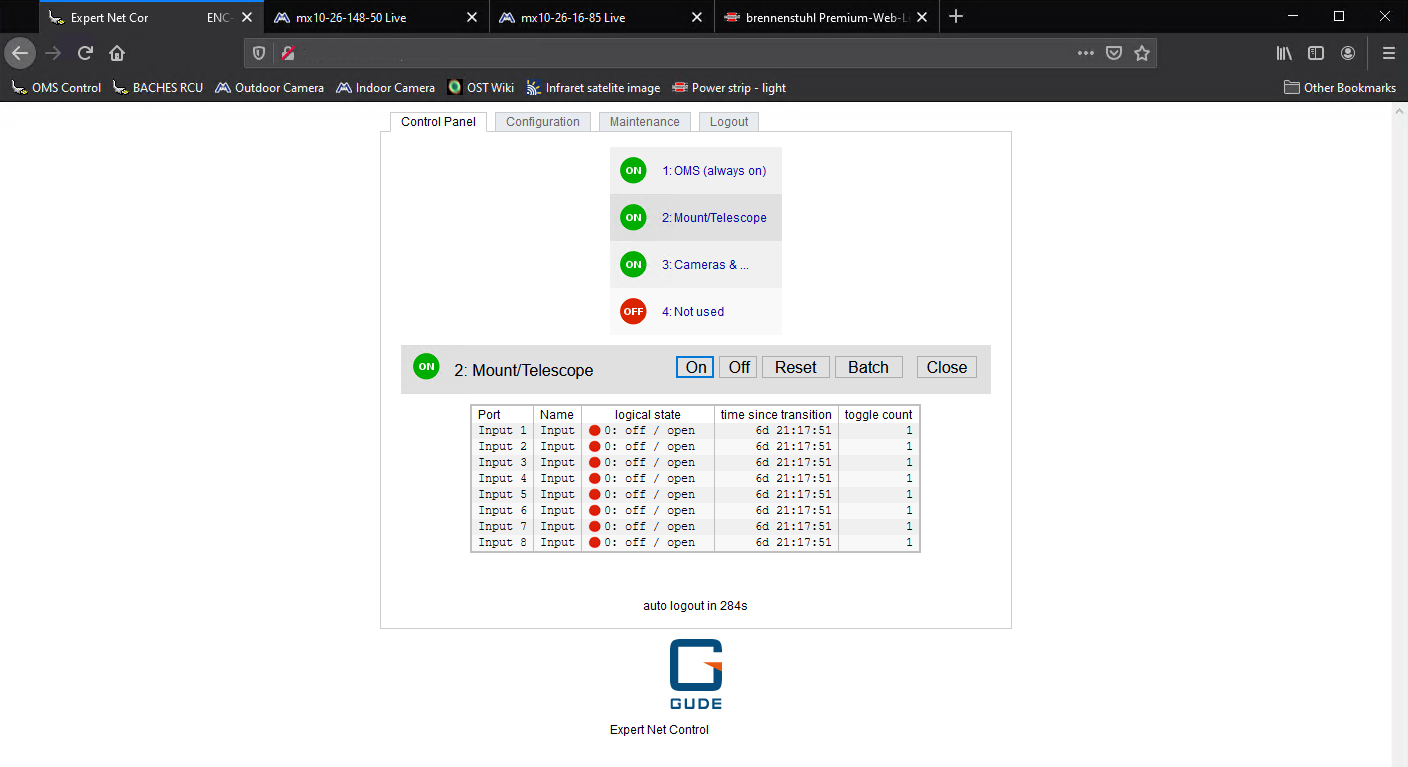This screenshot has height=767, width=1408.
Task: Open the Maintenance tab
Action: [644, 122]
